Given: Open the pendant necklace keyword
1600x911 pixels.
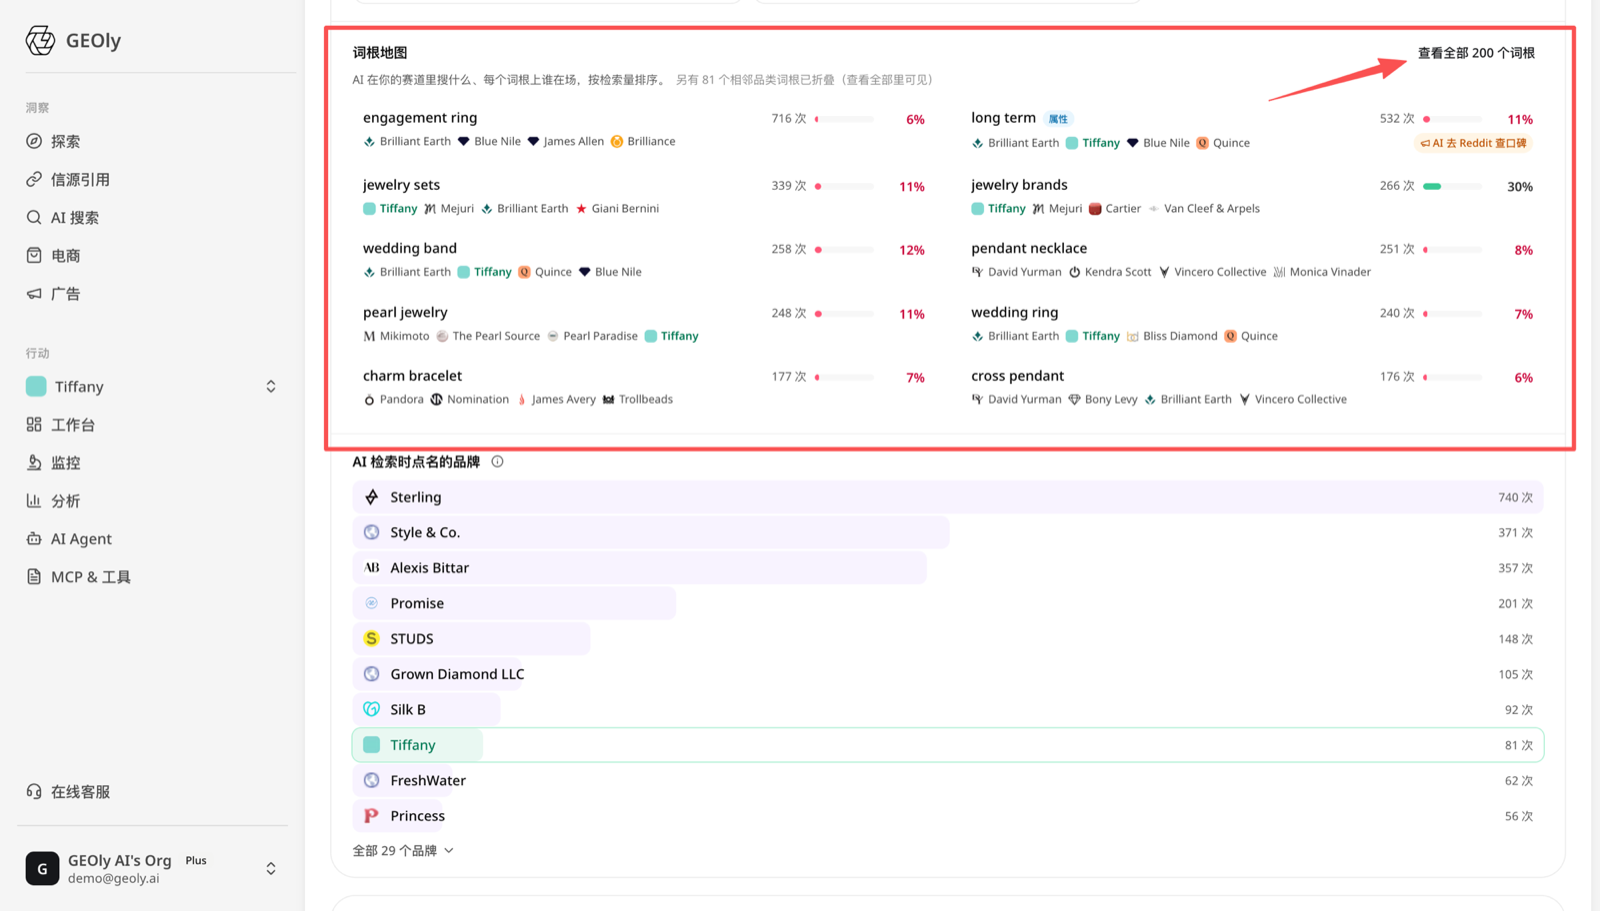Looking at the screenshot, I should [x=1029, y=248].
